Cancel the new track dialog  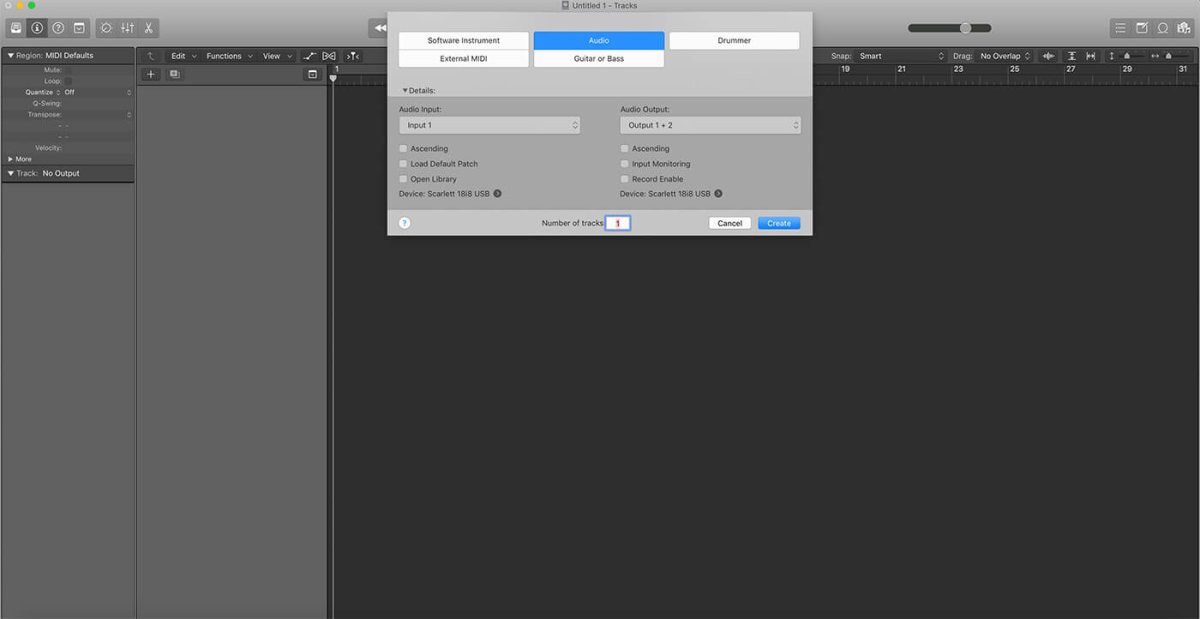(729, 223)
